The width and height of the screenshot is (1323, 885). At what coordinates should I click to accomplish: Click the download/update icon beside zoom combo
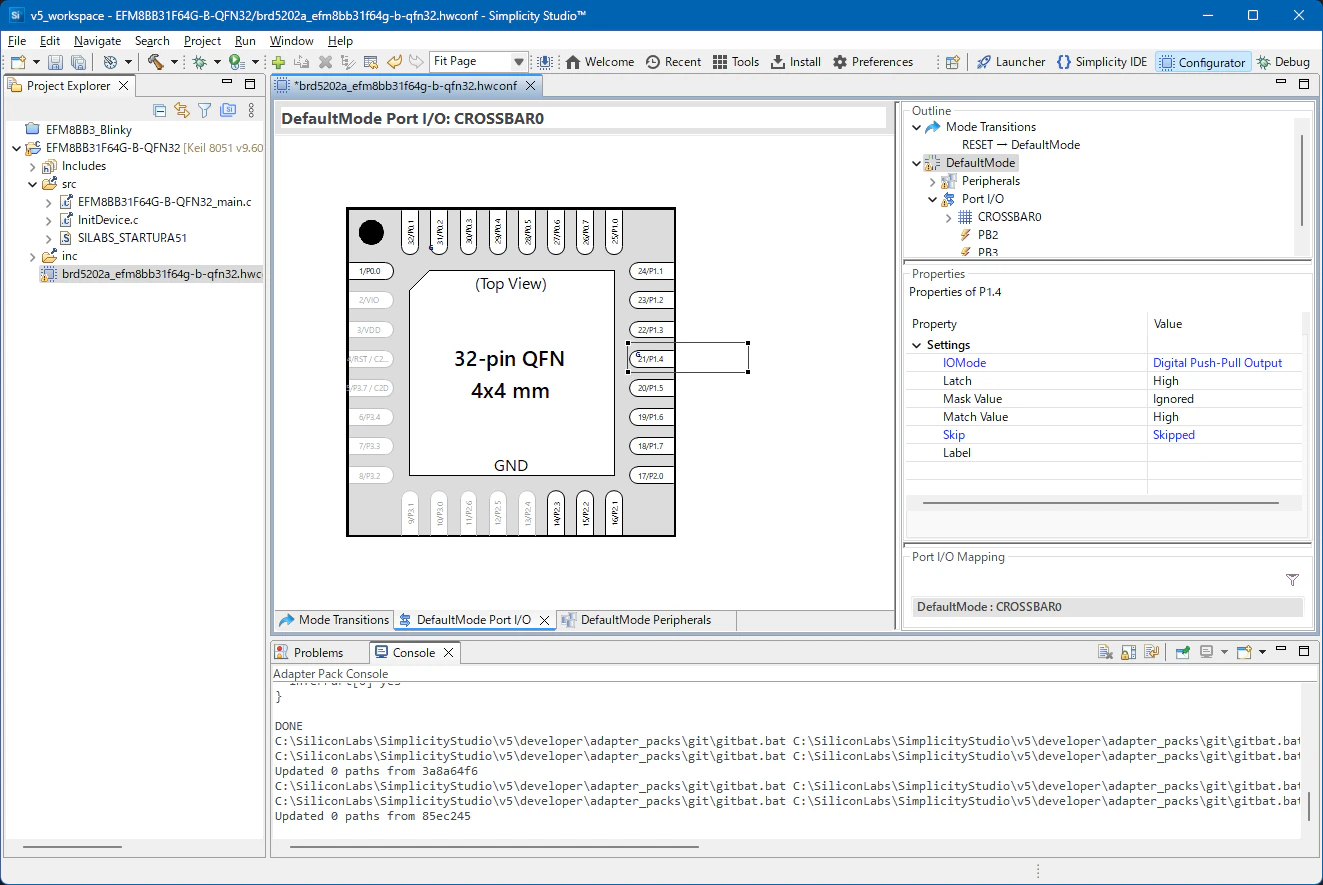tap(546, 62)
